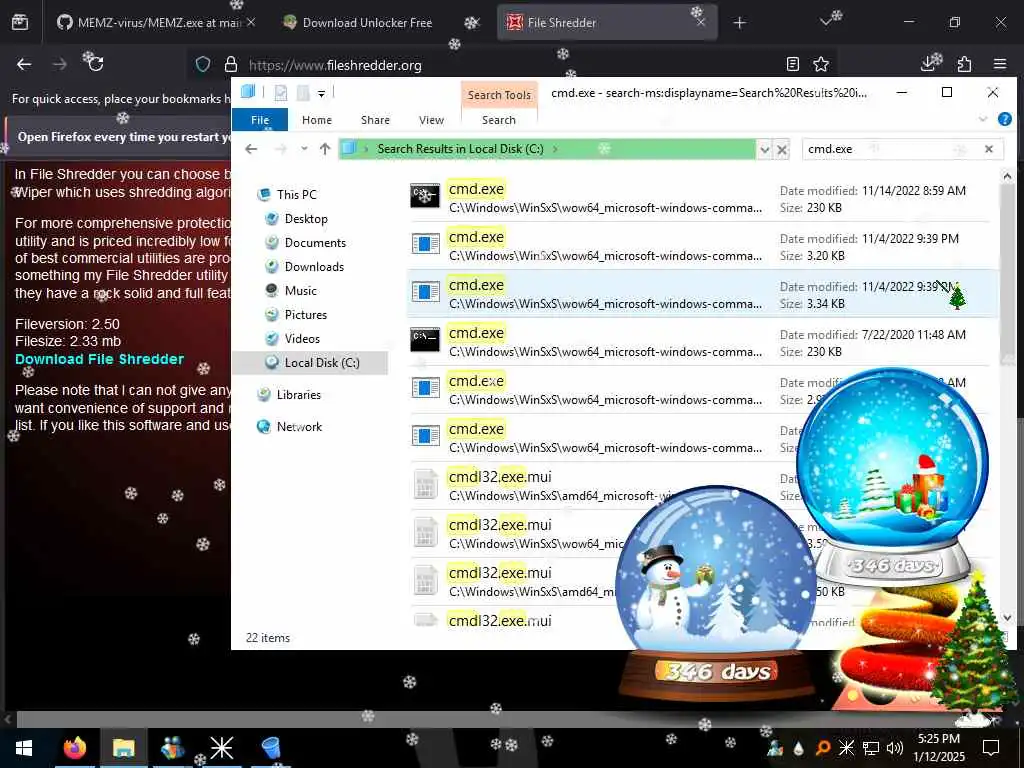Click the results vertical scrollbar thumb
The height and width of the screenshot is (768, 1024).
1007,274
